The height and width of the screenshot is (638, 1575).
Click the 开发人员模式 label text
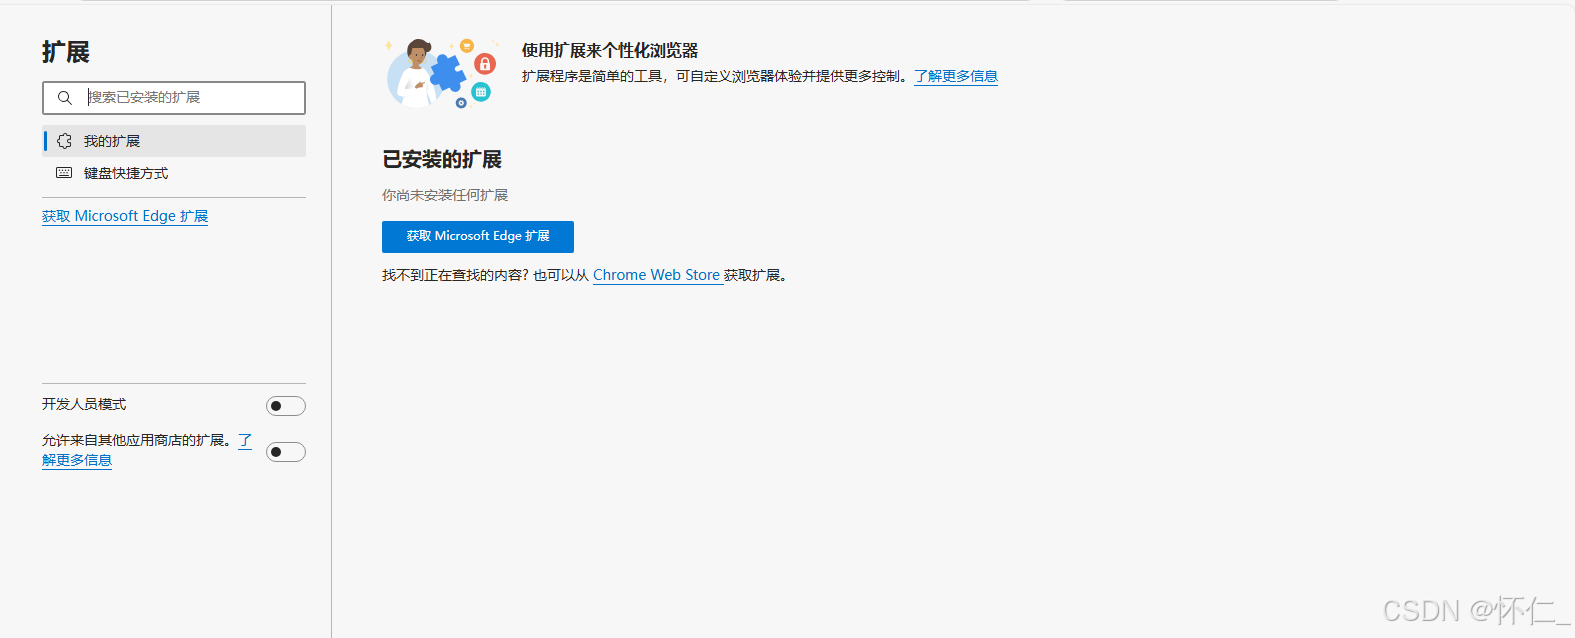84,404
